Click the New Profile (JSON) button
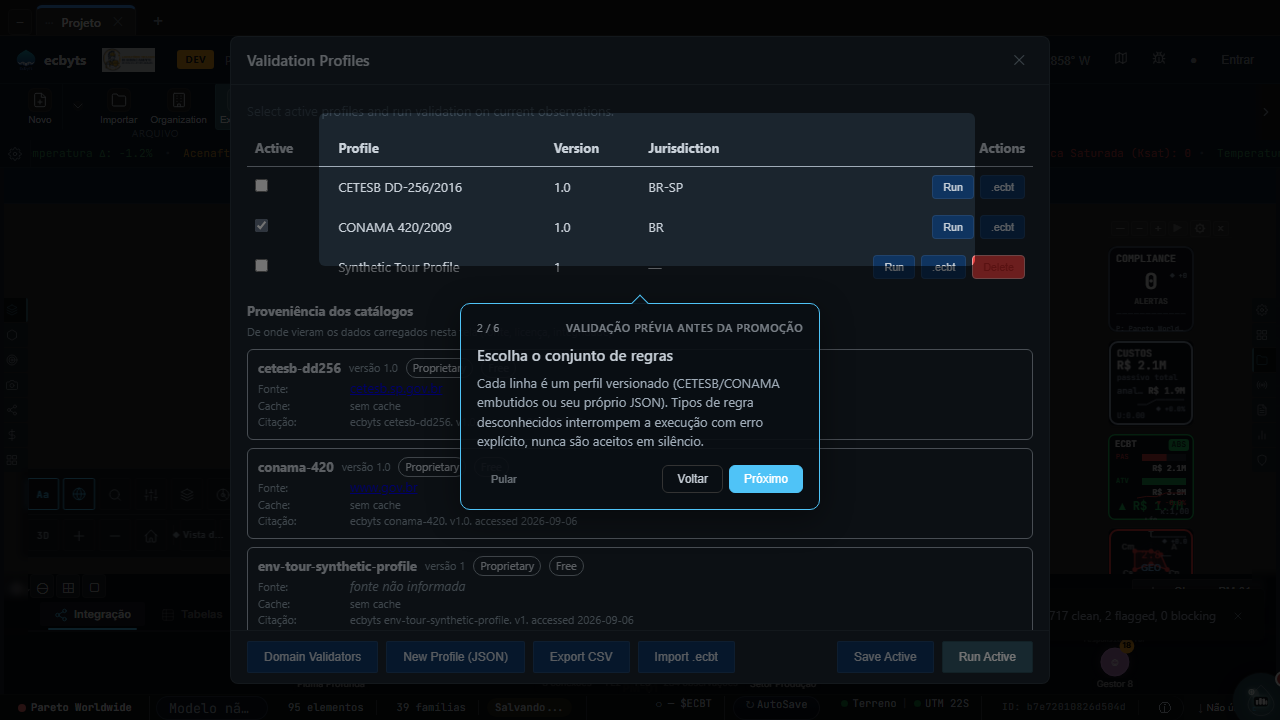Image resolution: width=1280 pixels, height=720 pixels. click(456, 657)
